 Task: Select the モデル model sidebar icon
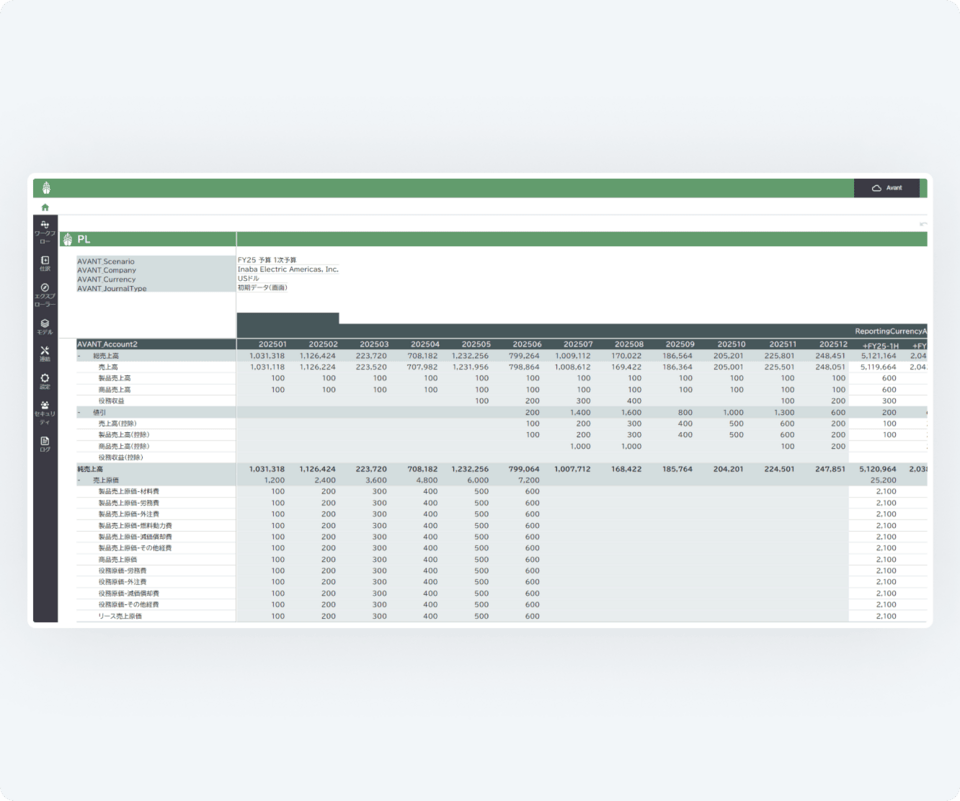click(45, 326)
